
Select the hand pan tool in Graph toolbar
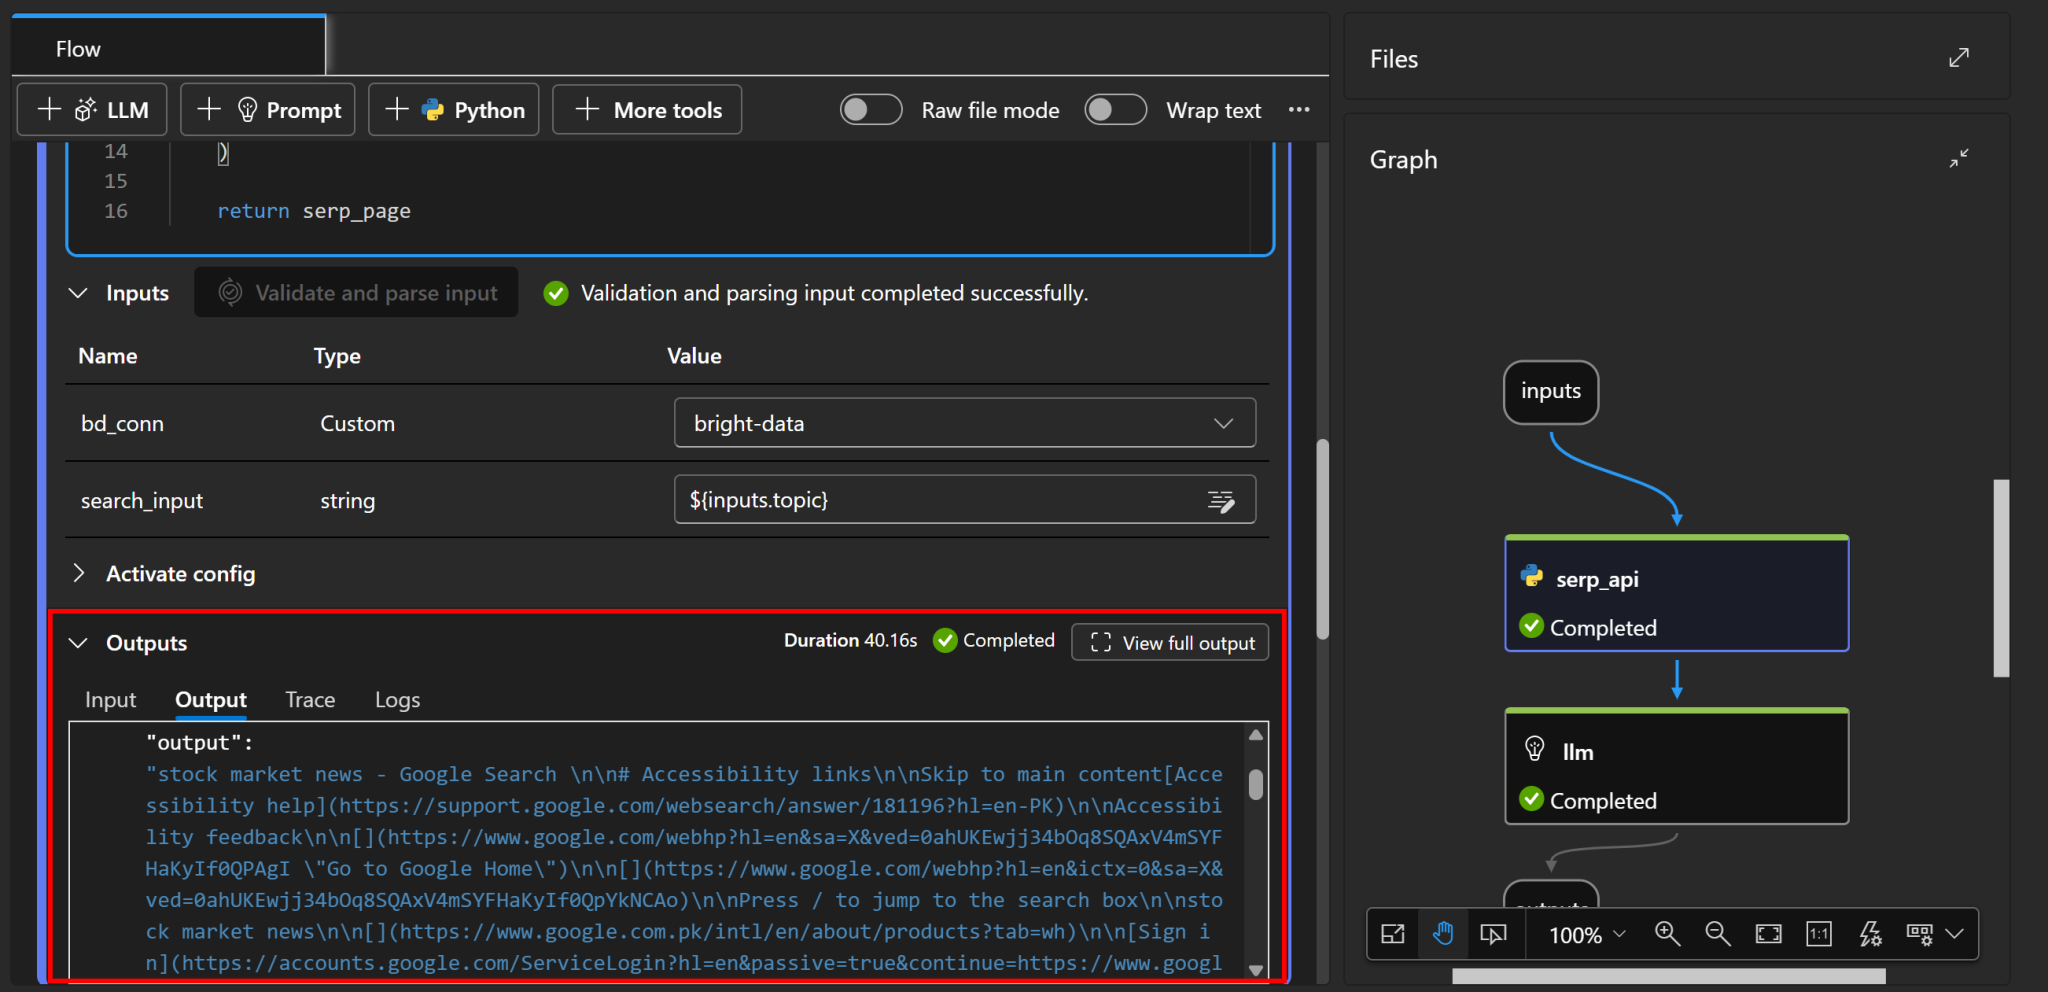(x=1442, y=934)
